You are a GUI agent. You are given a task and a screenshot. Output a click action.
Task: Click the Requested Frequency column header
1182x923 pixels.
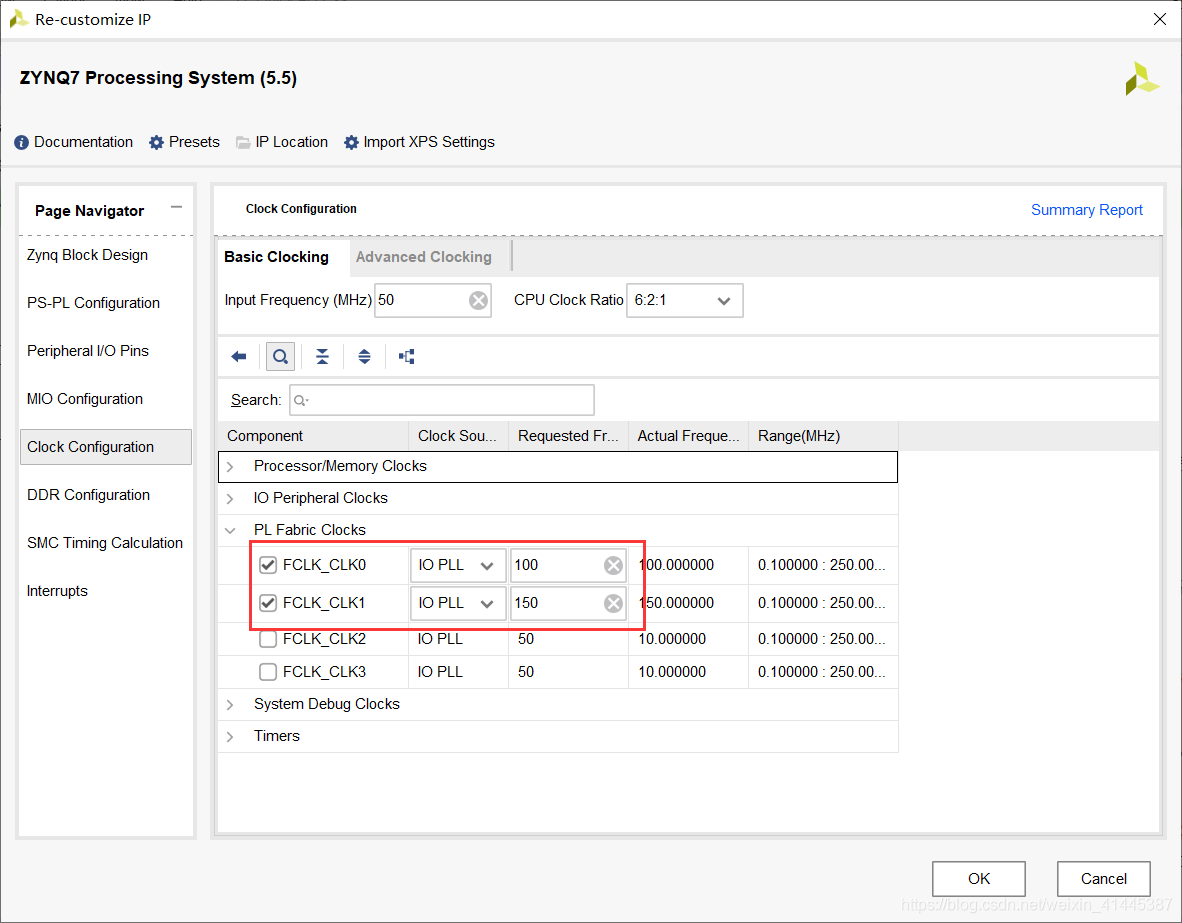pos(568,437)
